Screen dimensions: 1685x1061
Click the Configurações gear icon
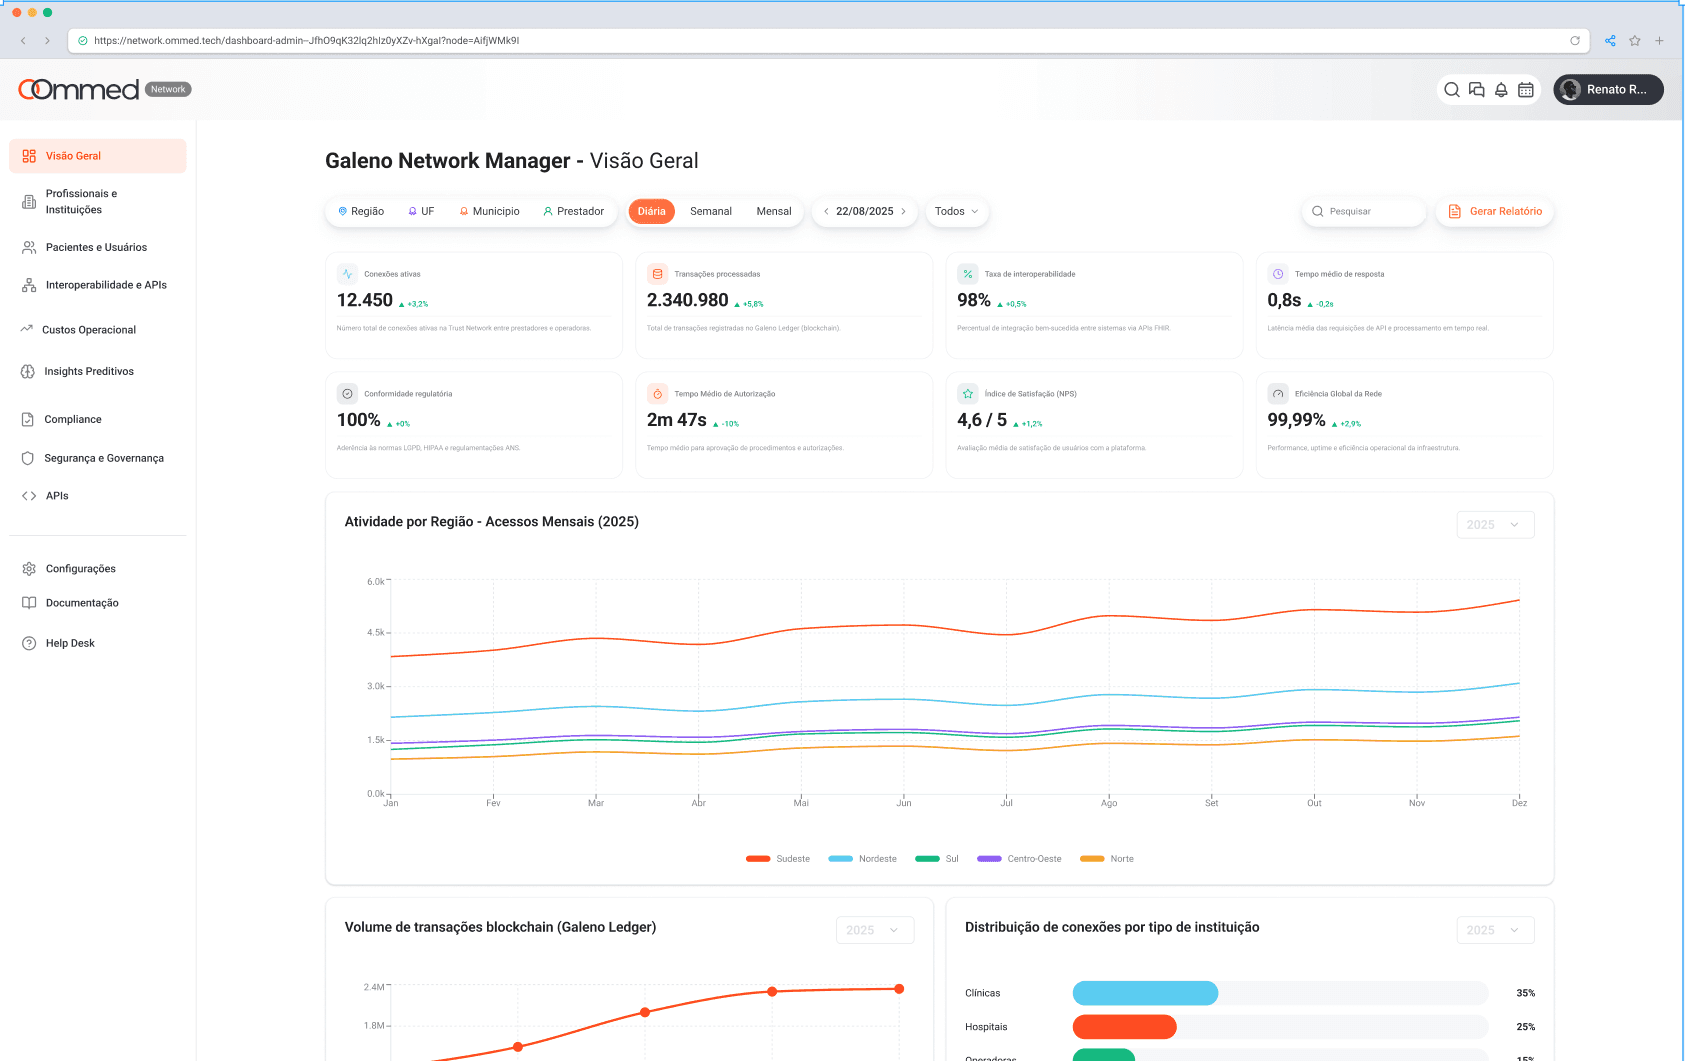pyautogui.click(x=29, y=569)
